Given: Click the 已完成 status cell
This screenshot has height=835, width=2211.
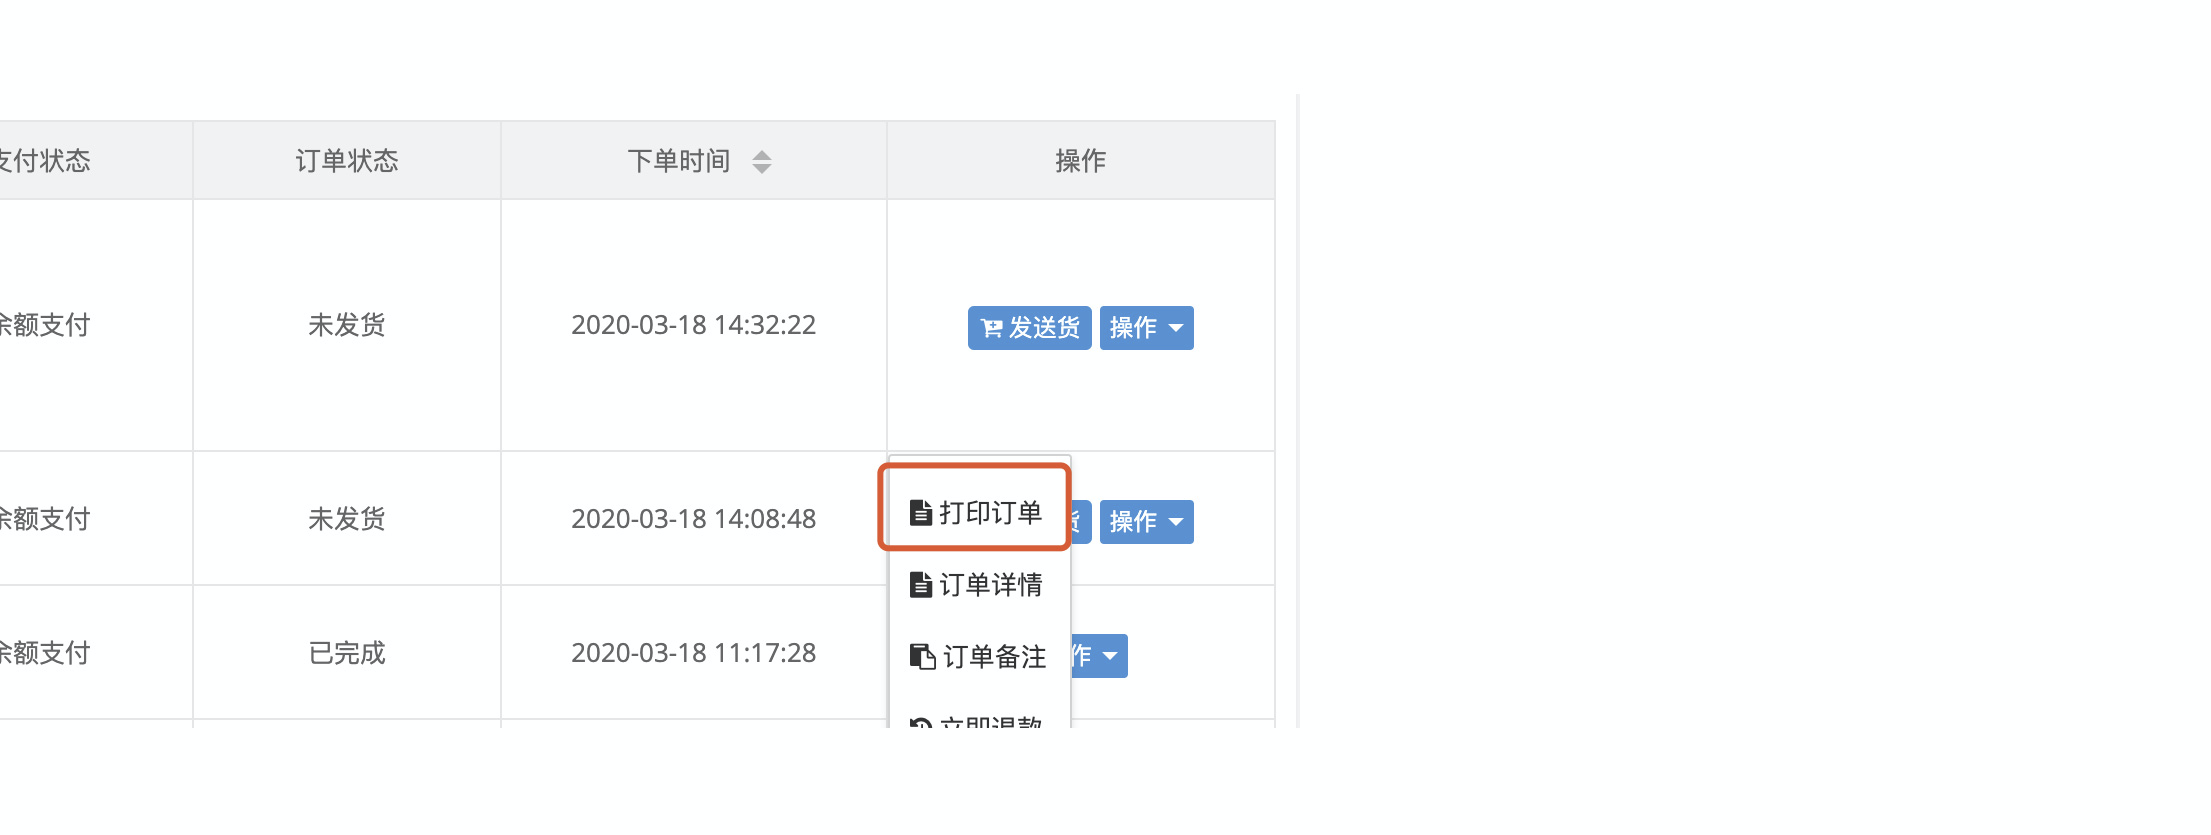Looking at the screenshot, I should [347, 653].
